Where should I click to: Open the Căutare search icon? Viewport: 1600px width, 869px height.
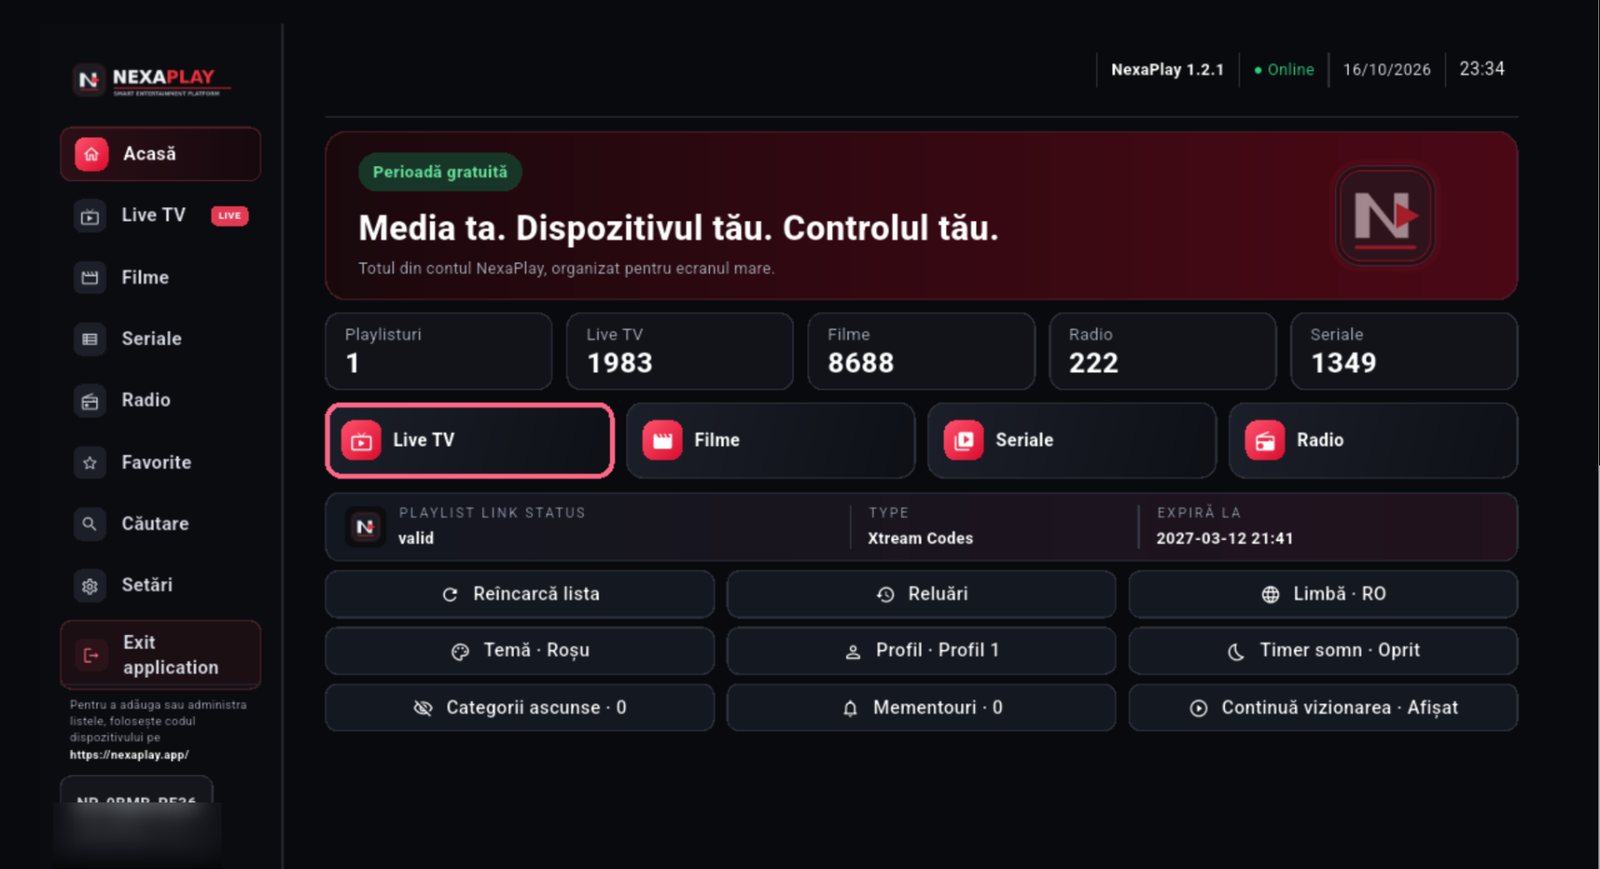(90, 523)
